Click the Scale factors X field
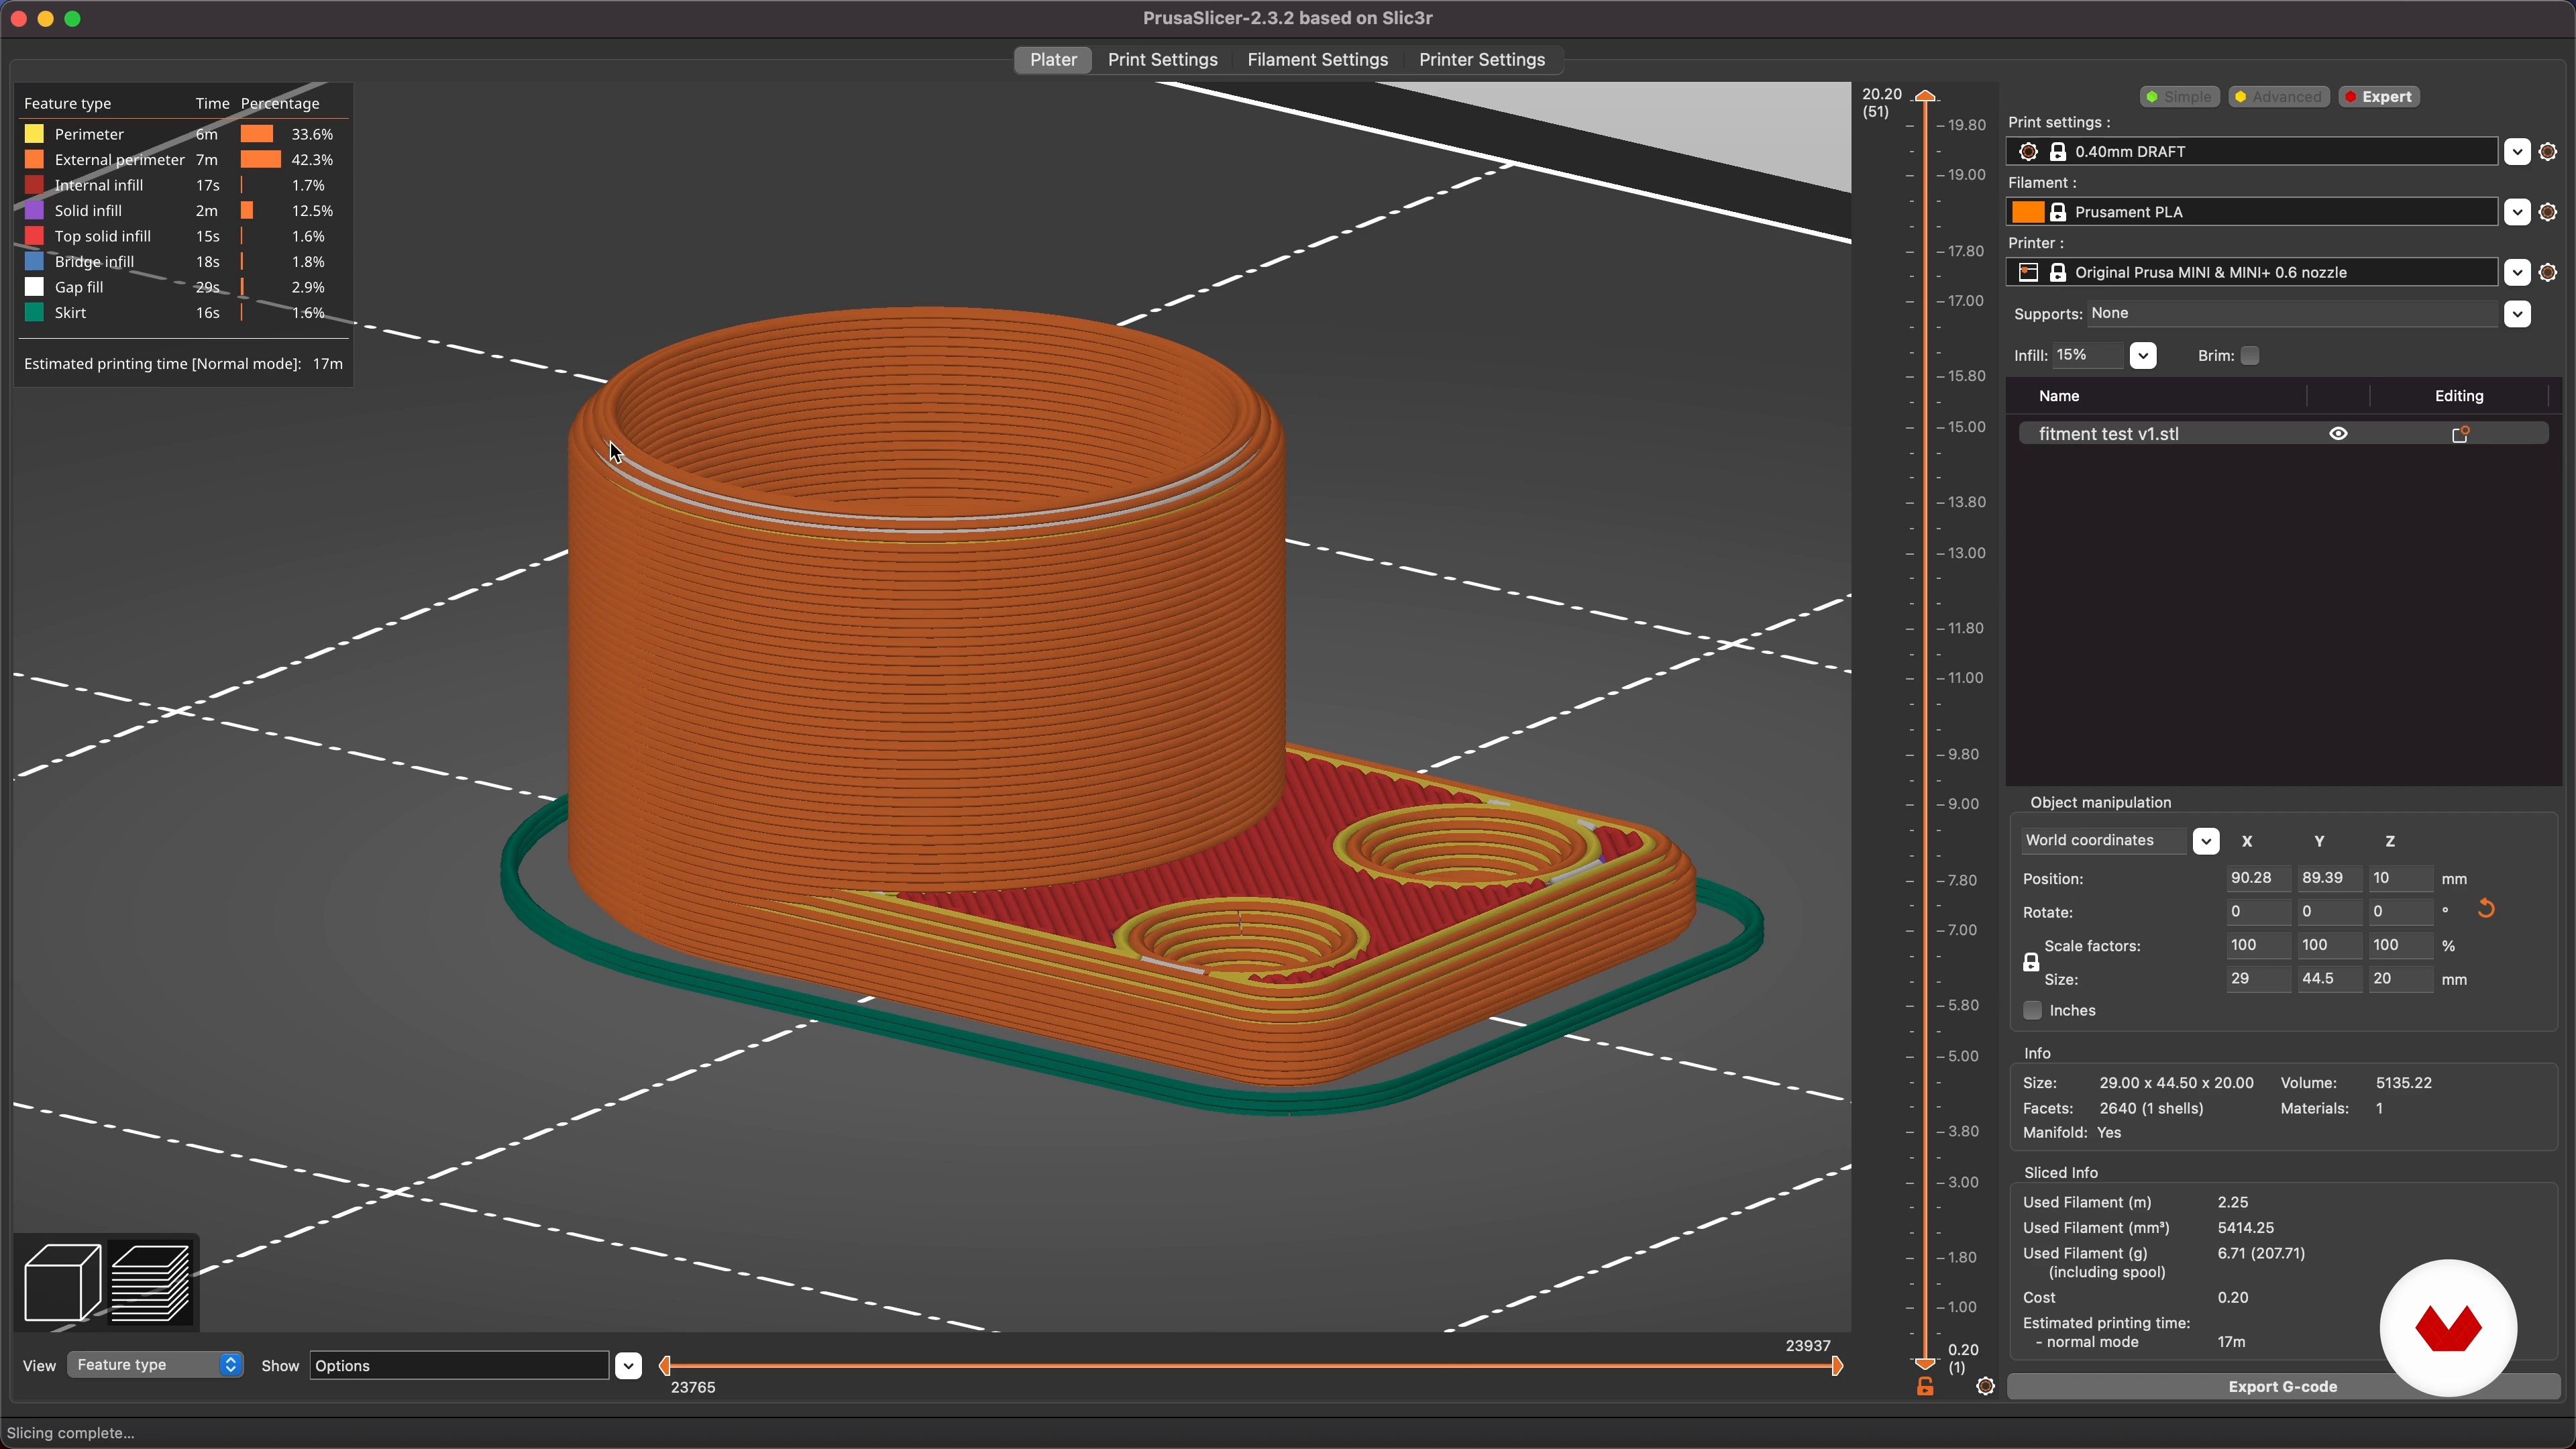This screenshot has height=1449, width=2576. coord(2258,945)
